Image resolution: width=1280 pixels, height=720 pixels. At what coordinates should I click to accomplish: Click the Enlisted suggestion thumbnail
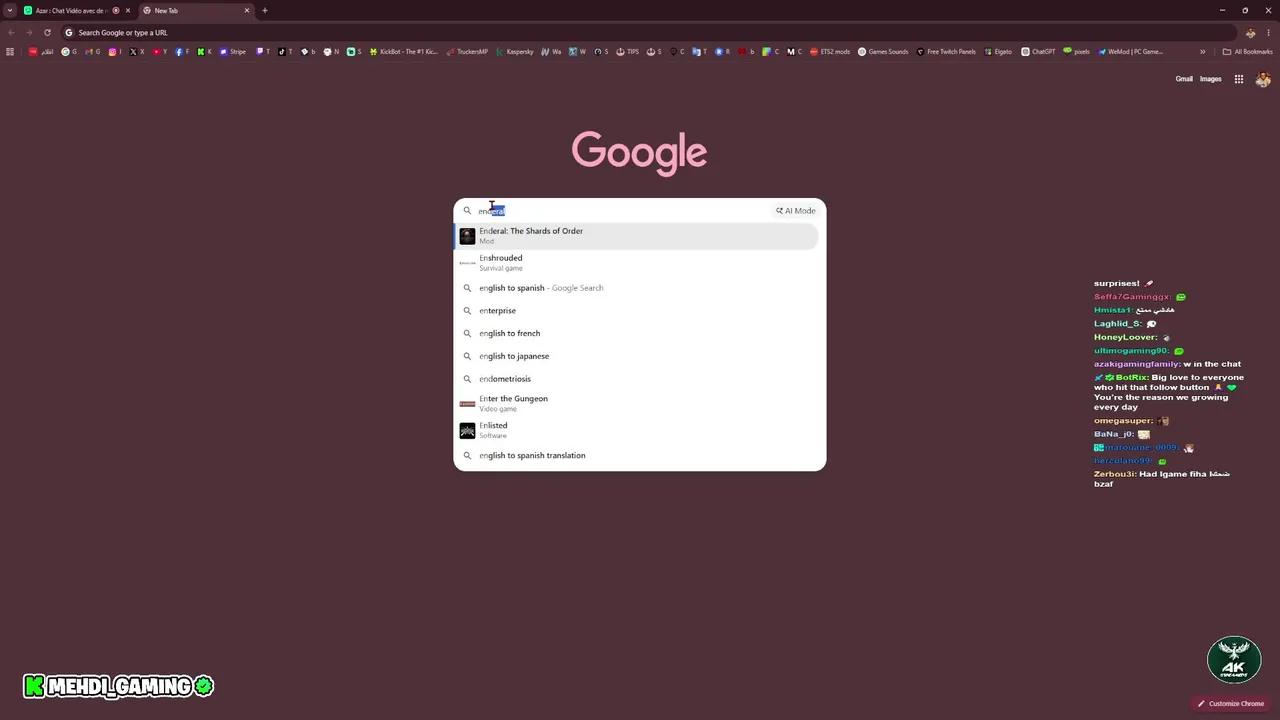click(x=467, y=430)
